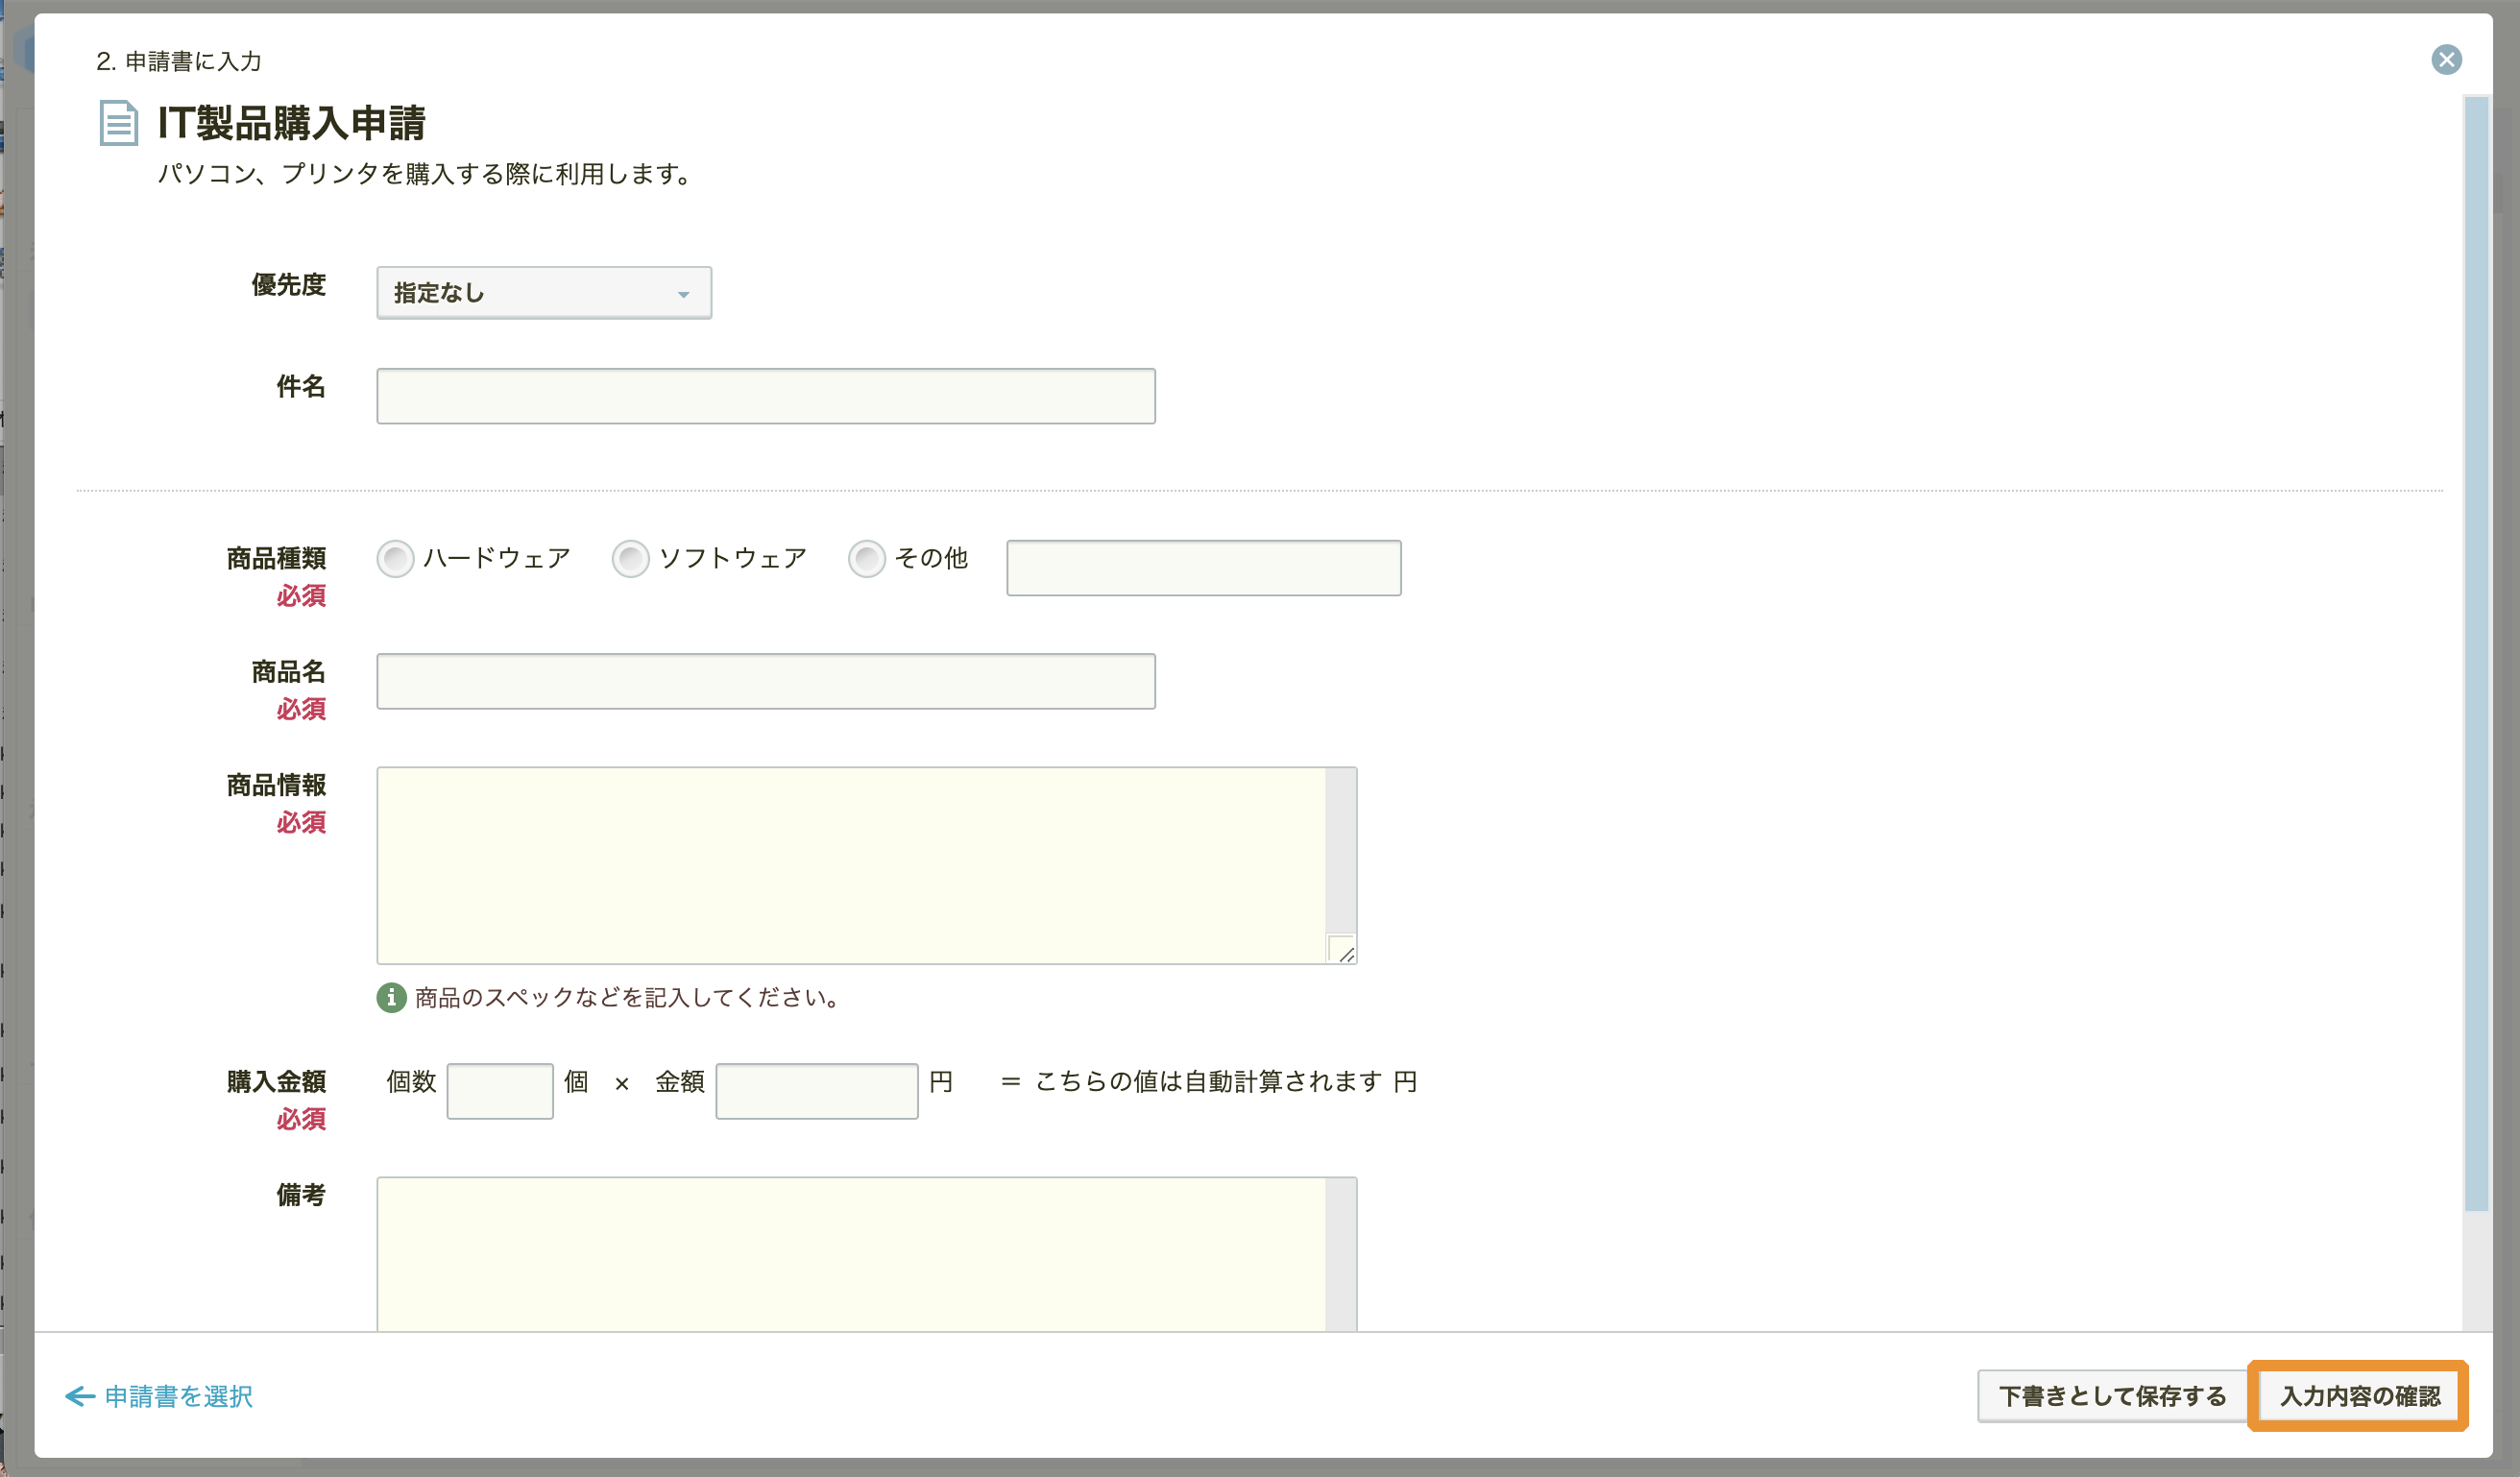Click the 商品情報 textarea resize handle

tap(1342, 949)
